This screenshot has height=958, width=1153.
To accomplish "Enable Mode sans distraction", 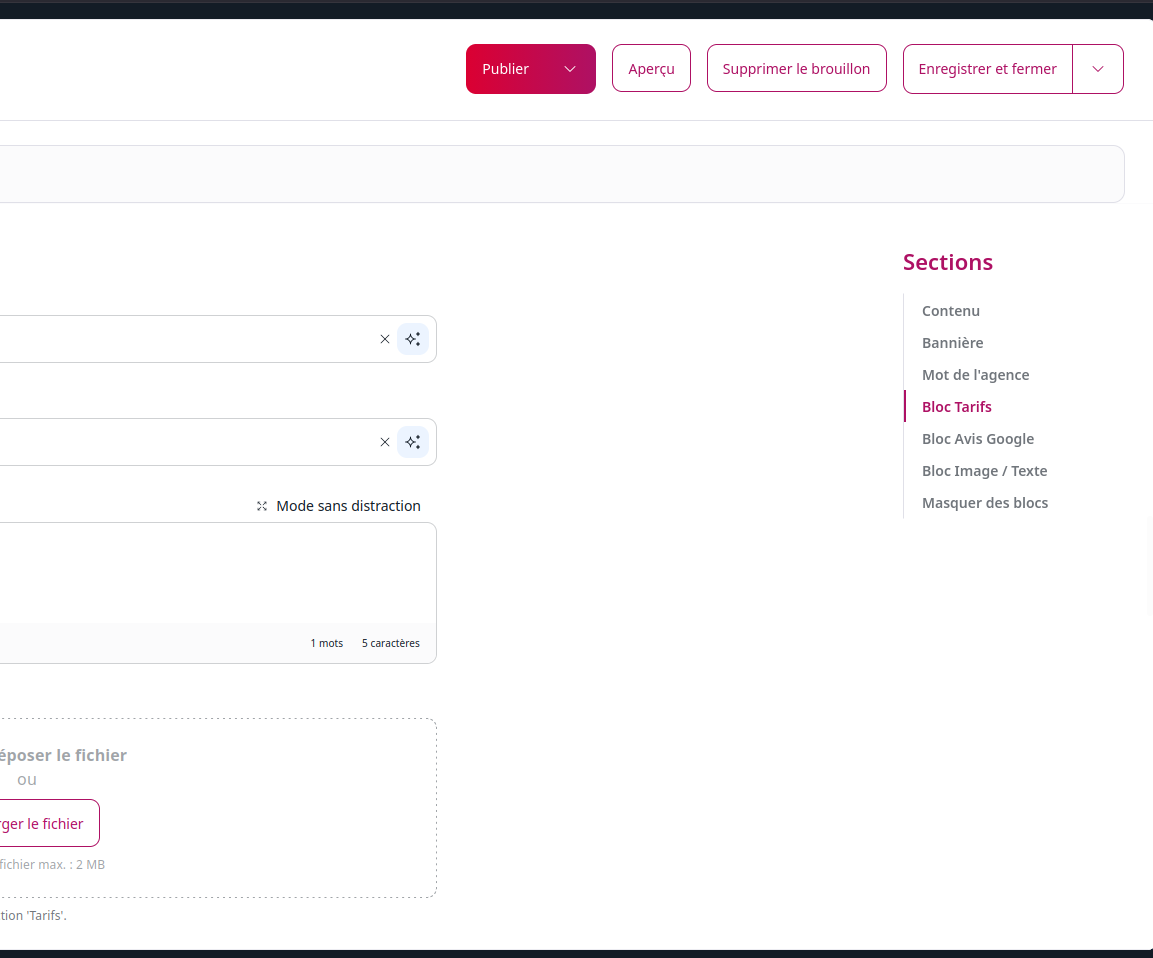I will point(339,506).
